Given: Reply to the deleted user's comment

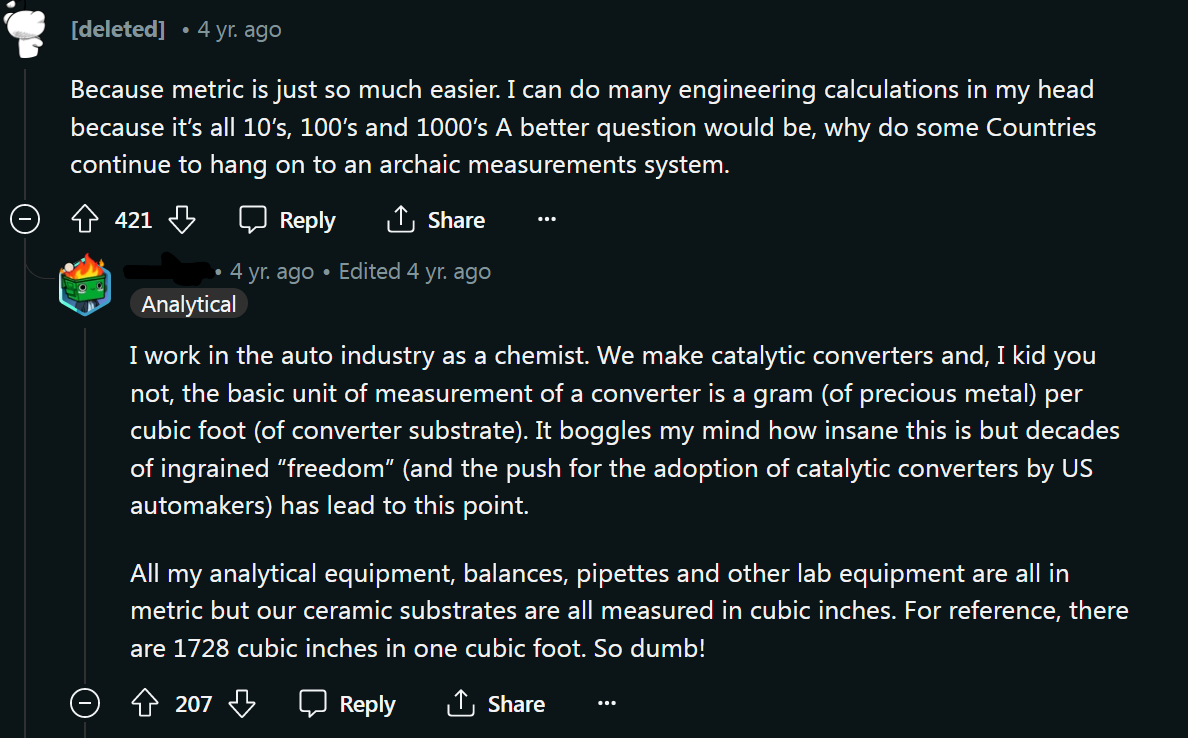Looking at the screenshot, I should coord(287,220).
